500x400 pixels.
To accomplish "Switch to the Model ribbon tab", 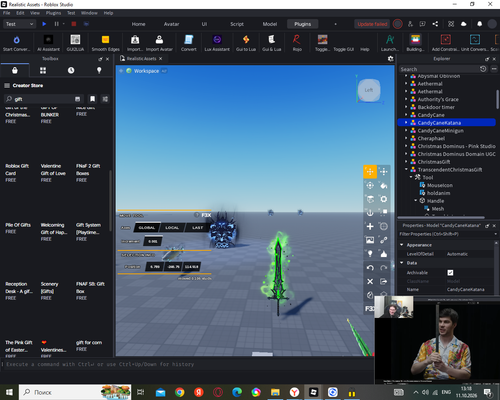I will (x=270, y=24).
